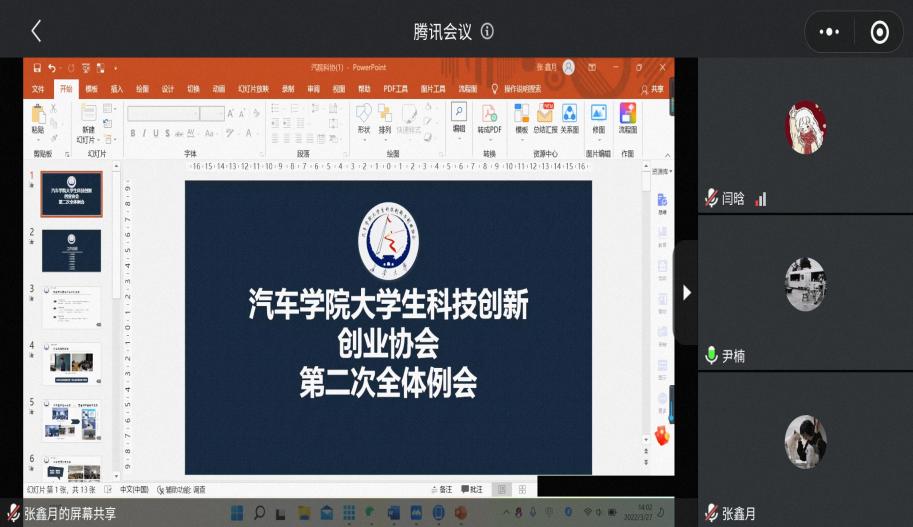Open the 设计 ribbon tab
Image resolution: width=913 pixels, height=527 pixels.
[x=168, y=88]
